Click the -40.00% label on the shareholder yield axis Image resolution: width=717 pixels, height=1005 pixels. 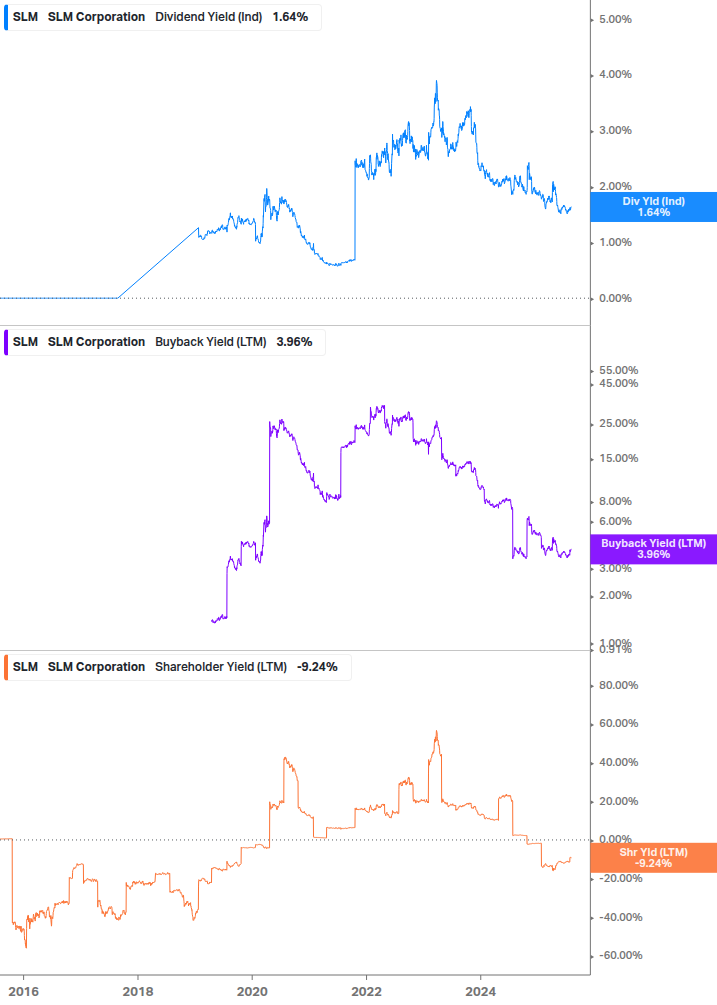click(x=620, y=918)
